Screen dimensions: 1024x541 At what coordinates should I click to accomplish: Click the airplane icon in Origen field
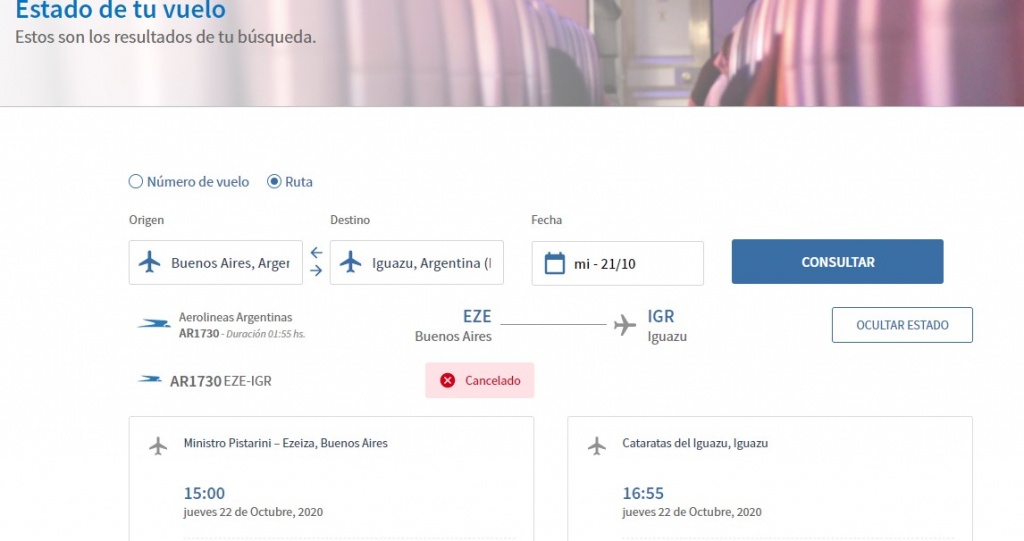150,263
